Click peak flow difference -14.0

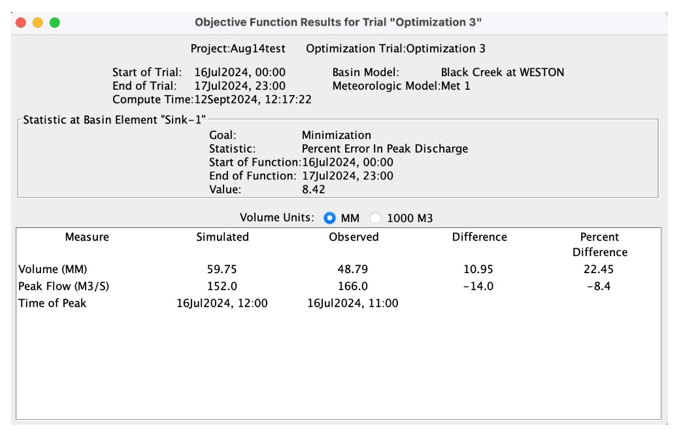(478, 286)
